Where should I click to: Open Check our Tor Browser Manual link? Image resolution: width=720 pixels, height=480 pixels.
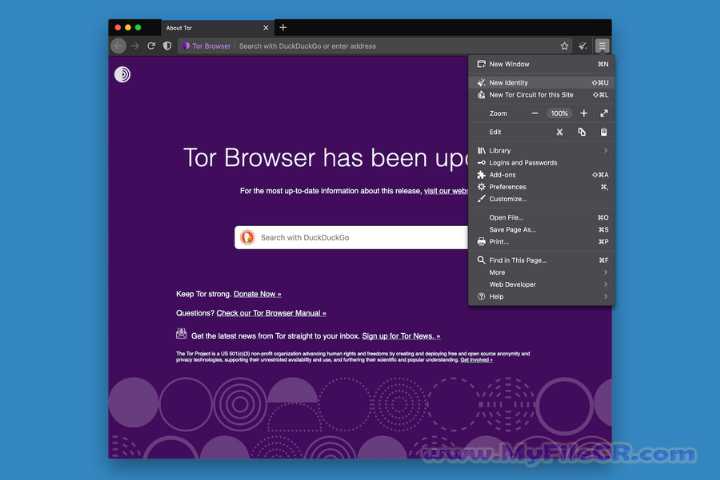point(271,313)
